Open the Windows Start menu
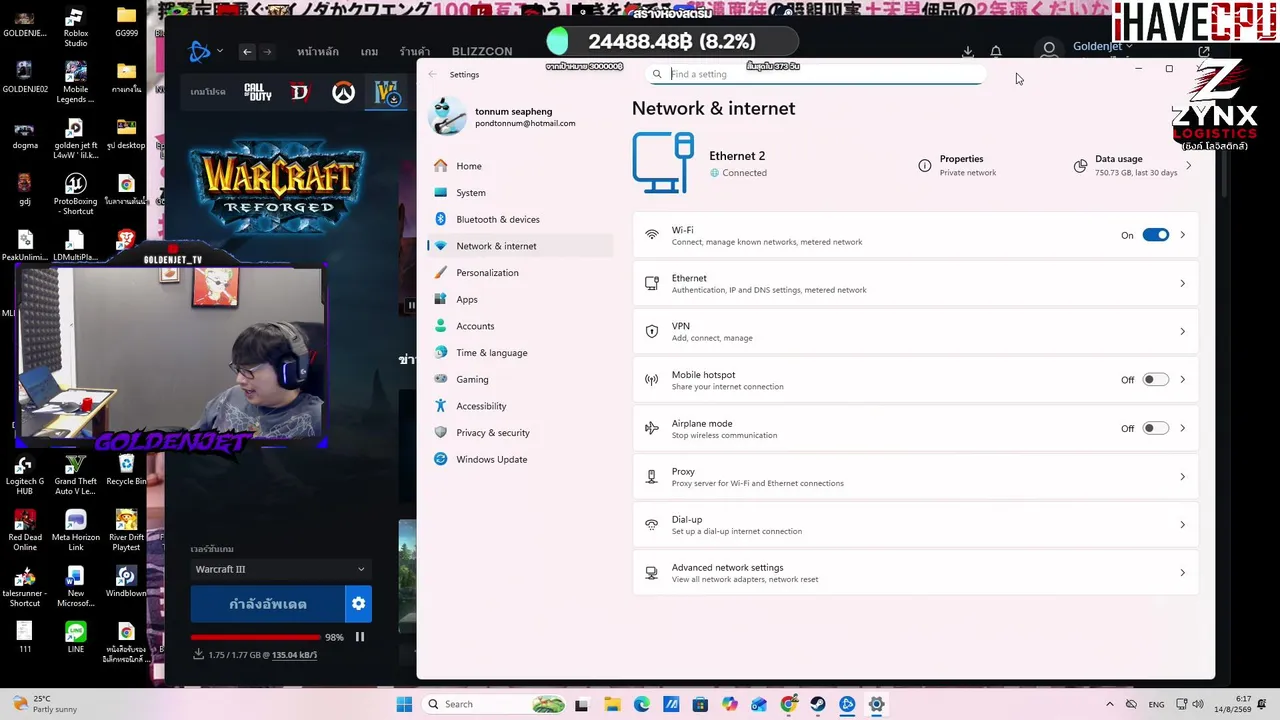Screen dimensions: 1280x720 (x=404, y=705)
